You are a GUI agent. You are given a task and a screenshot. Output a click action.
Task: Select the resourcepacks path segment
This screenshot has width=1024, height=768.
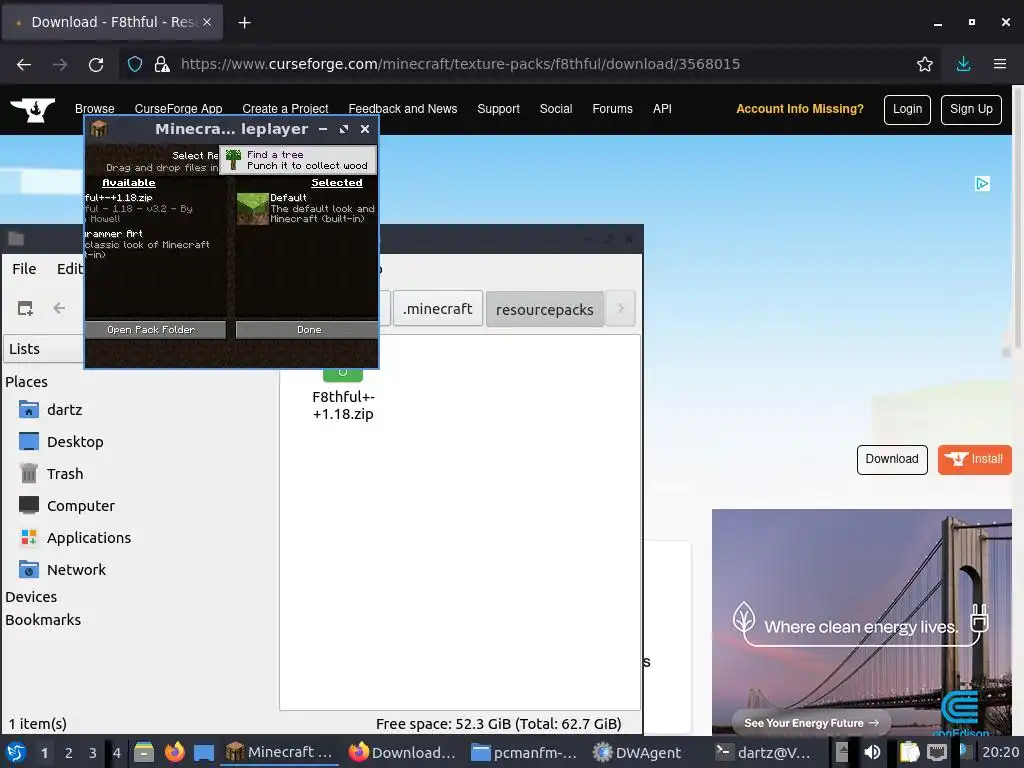tap(545, 309)
